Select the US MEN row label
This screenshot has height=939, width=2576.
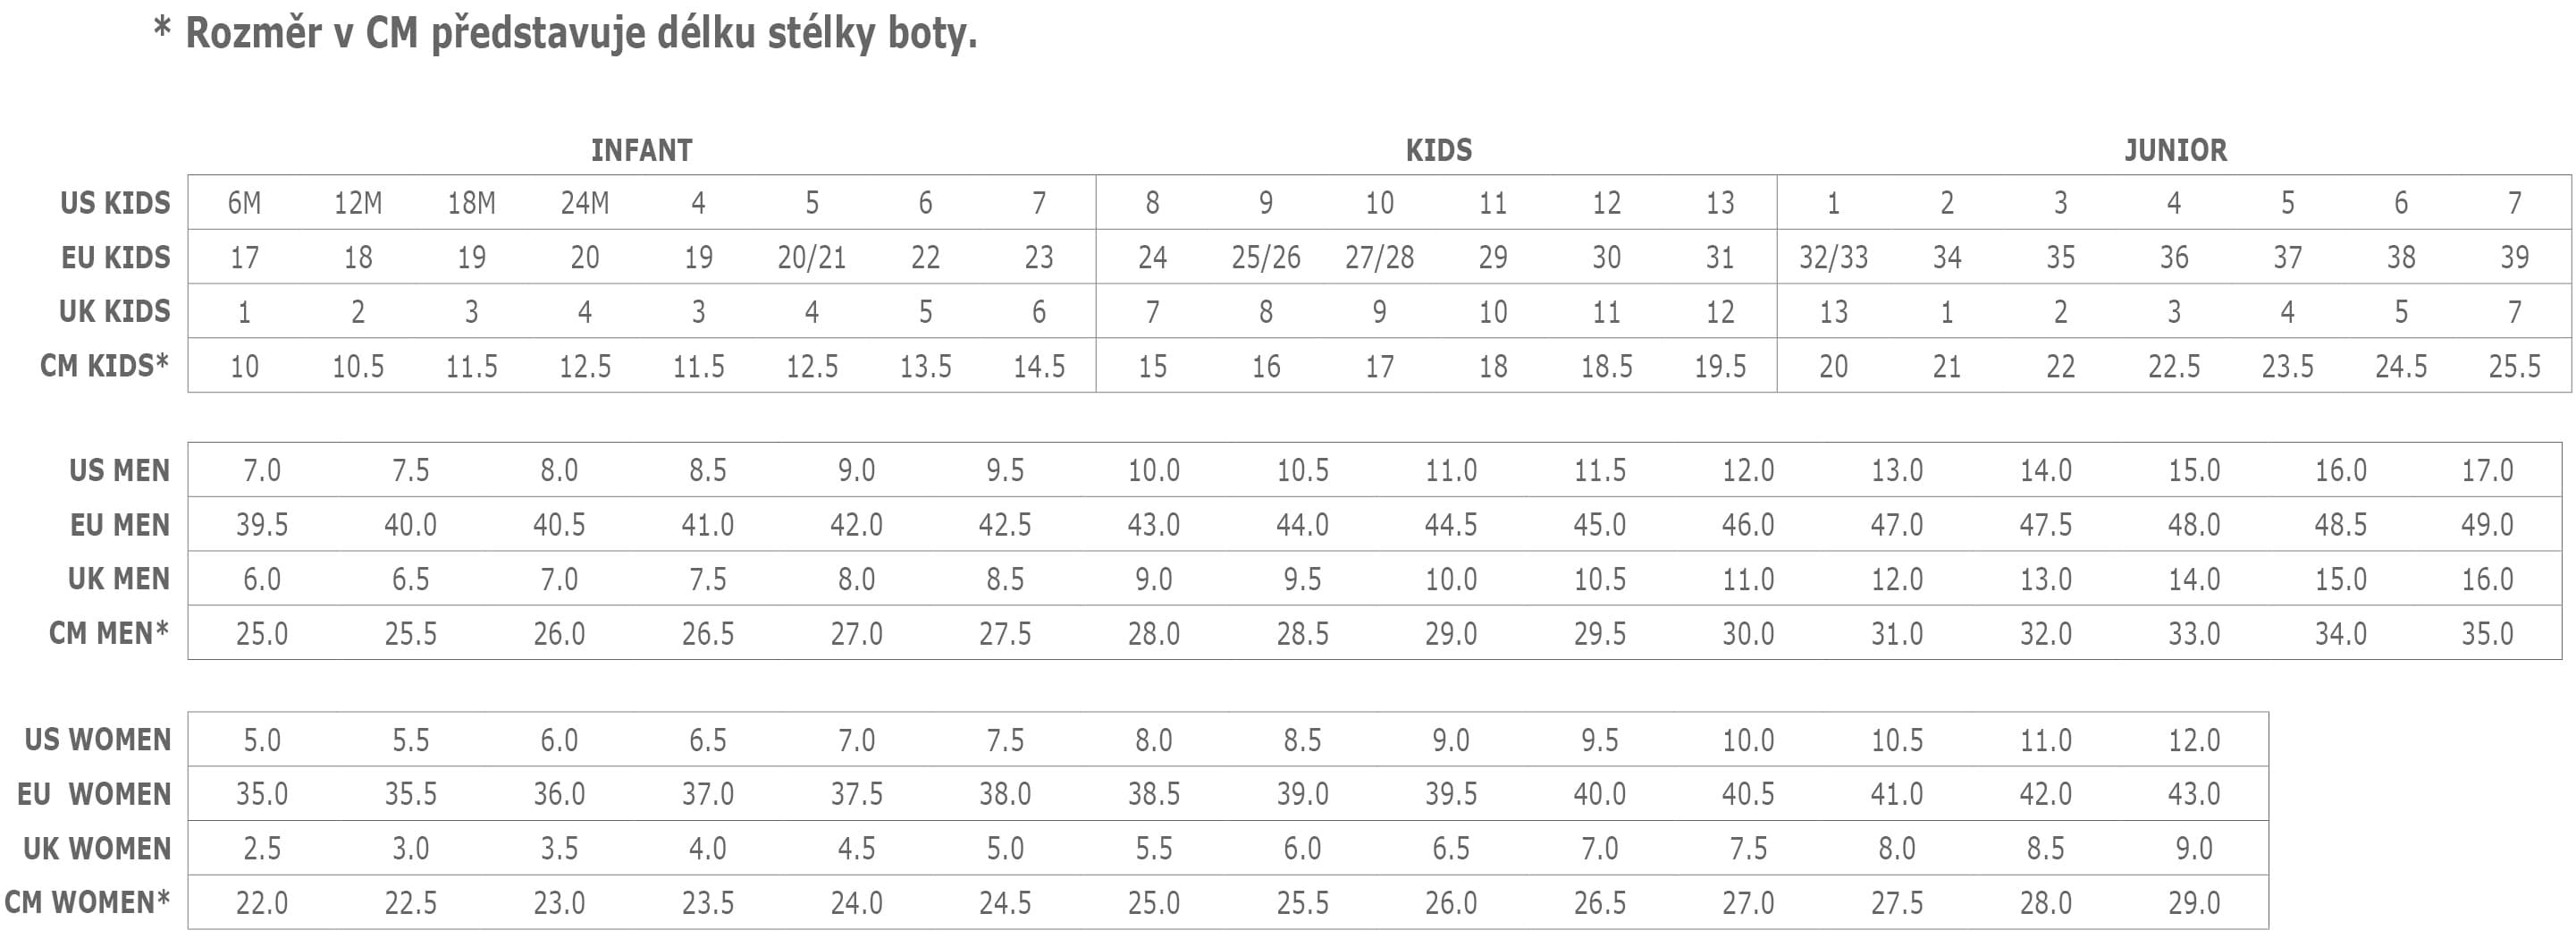point(119,470)
